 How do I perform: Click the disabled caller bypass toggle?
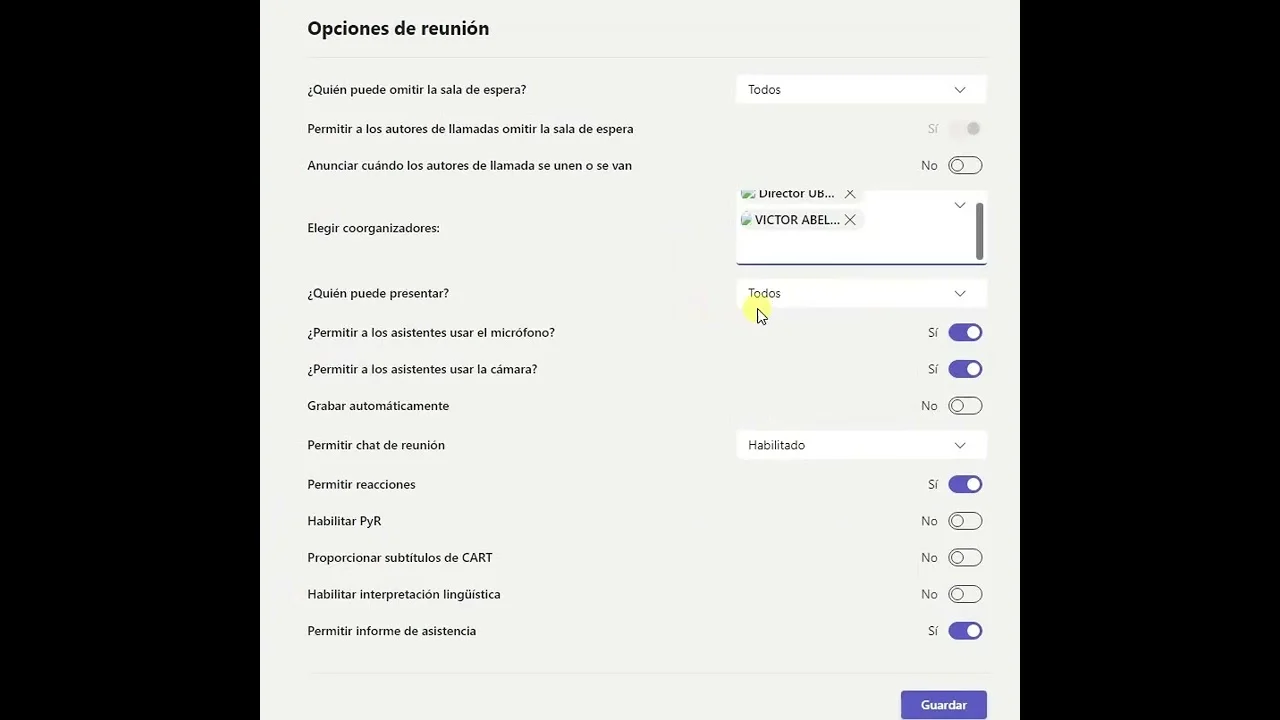[x=965, y=129]
